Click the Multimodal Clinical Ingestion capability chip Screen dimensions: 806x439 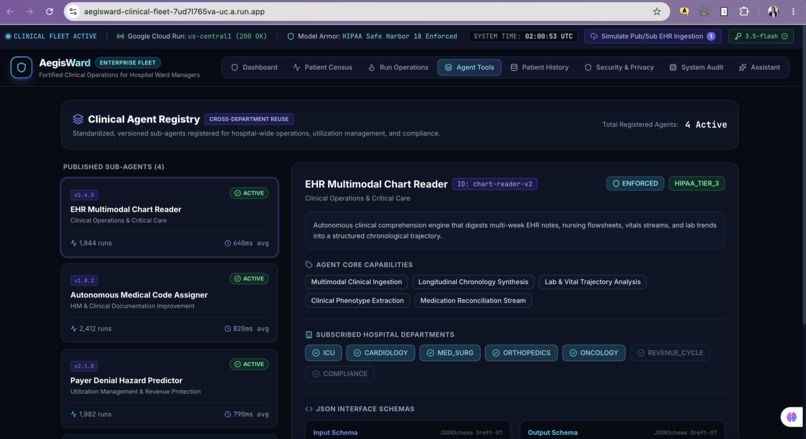point(356,282)
